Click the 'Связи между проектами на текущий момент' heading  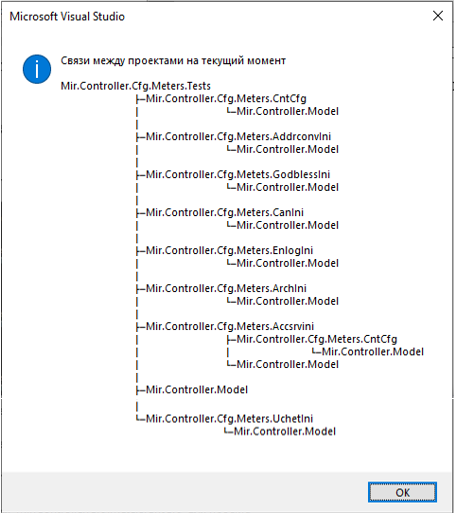173,61
